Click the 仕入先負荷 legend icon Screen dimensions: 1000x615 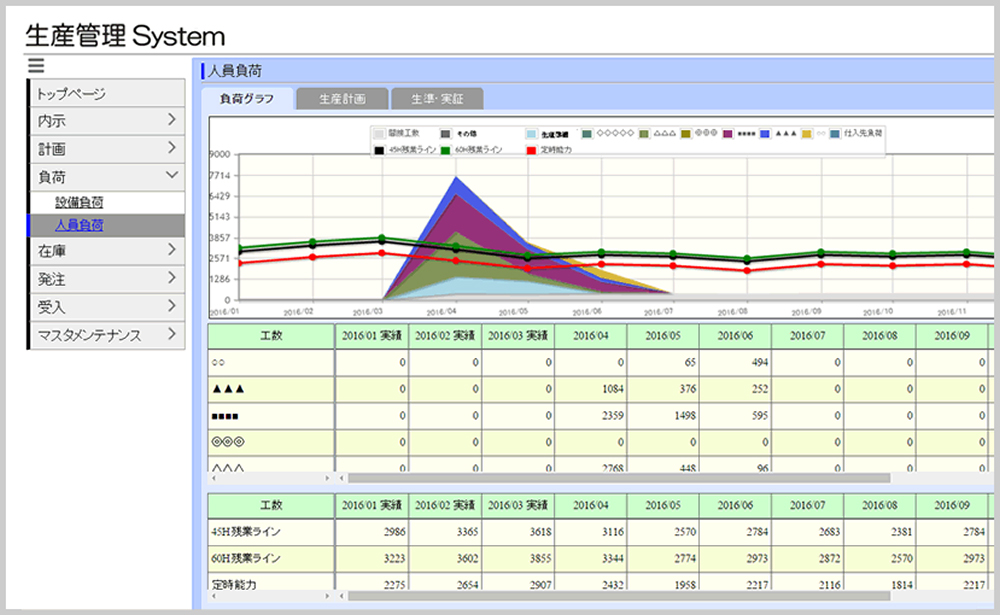pyautogui.click(x=835, y=133)
